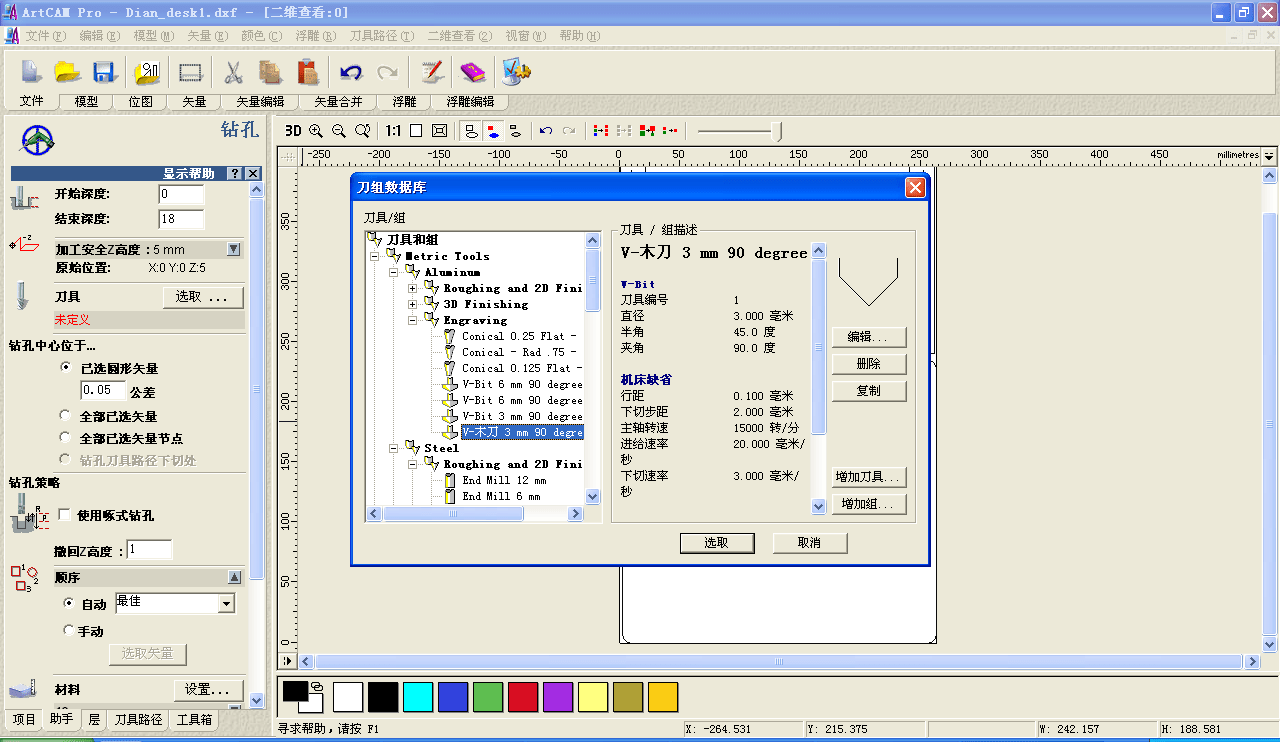
Task: Click the zoom slider handle in 2D toolbar
Action: 778,131
